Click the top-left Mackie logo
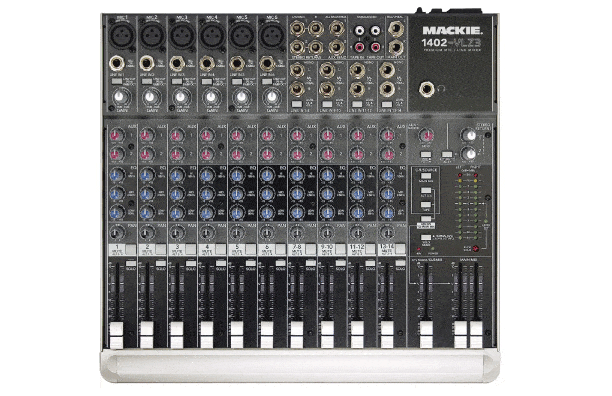612x396 pixels. coord(452,30)
